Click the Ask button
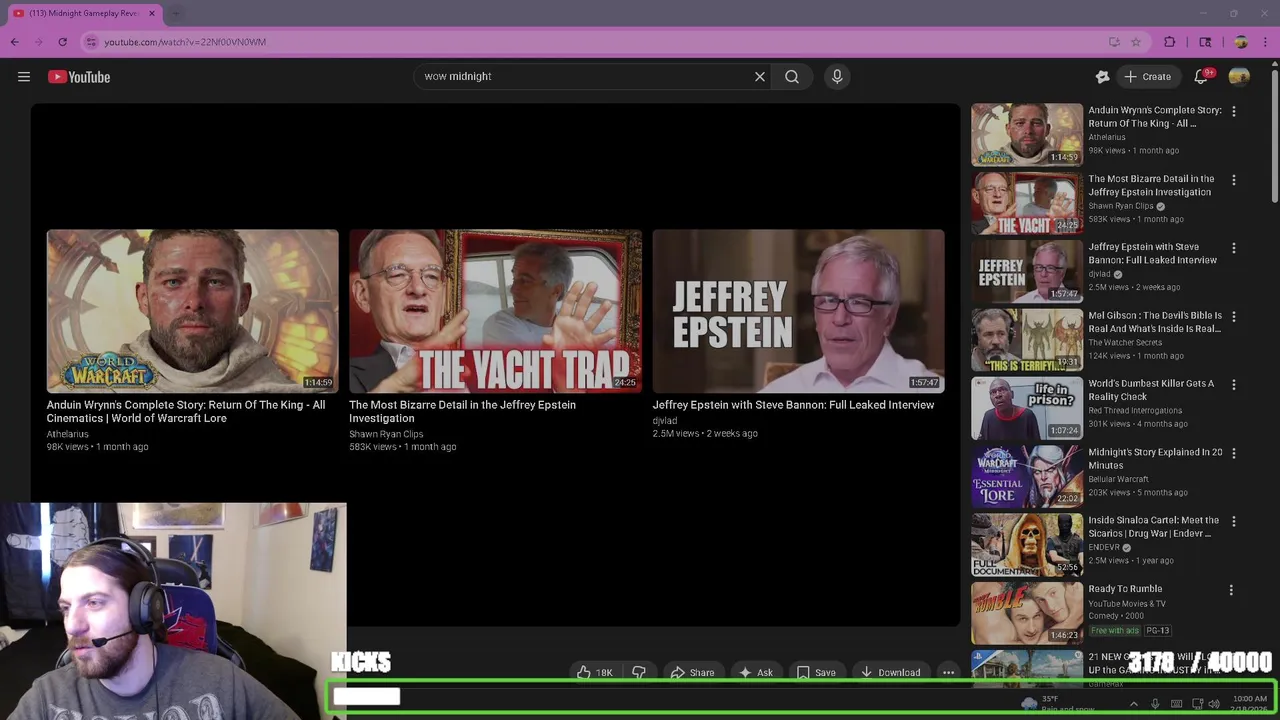Screen dimensions: 1280x720 755,672
